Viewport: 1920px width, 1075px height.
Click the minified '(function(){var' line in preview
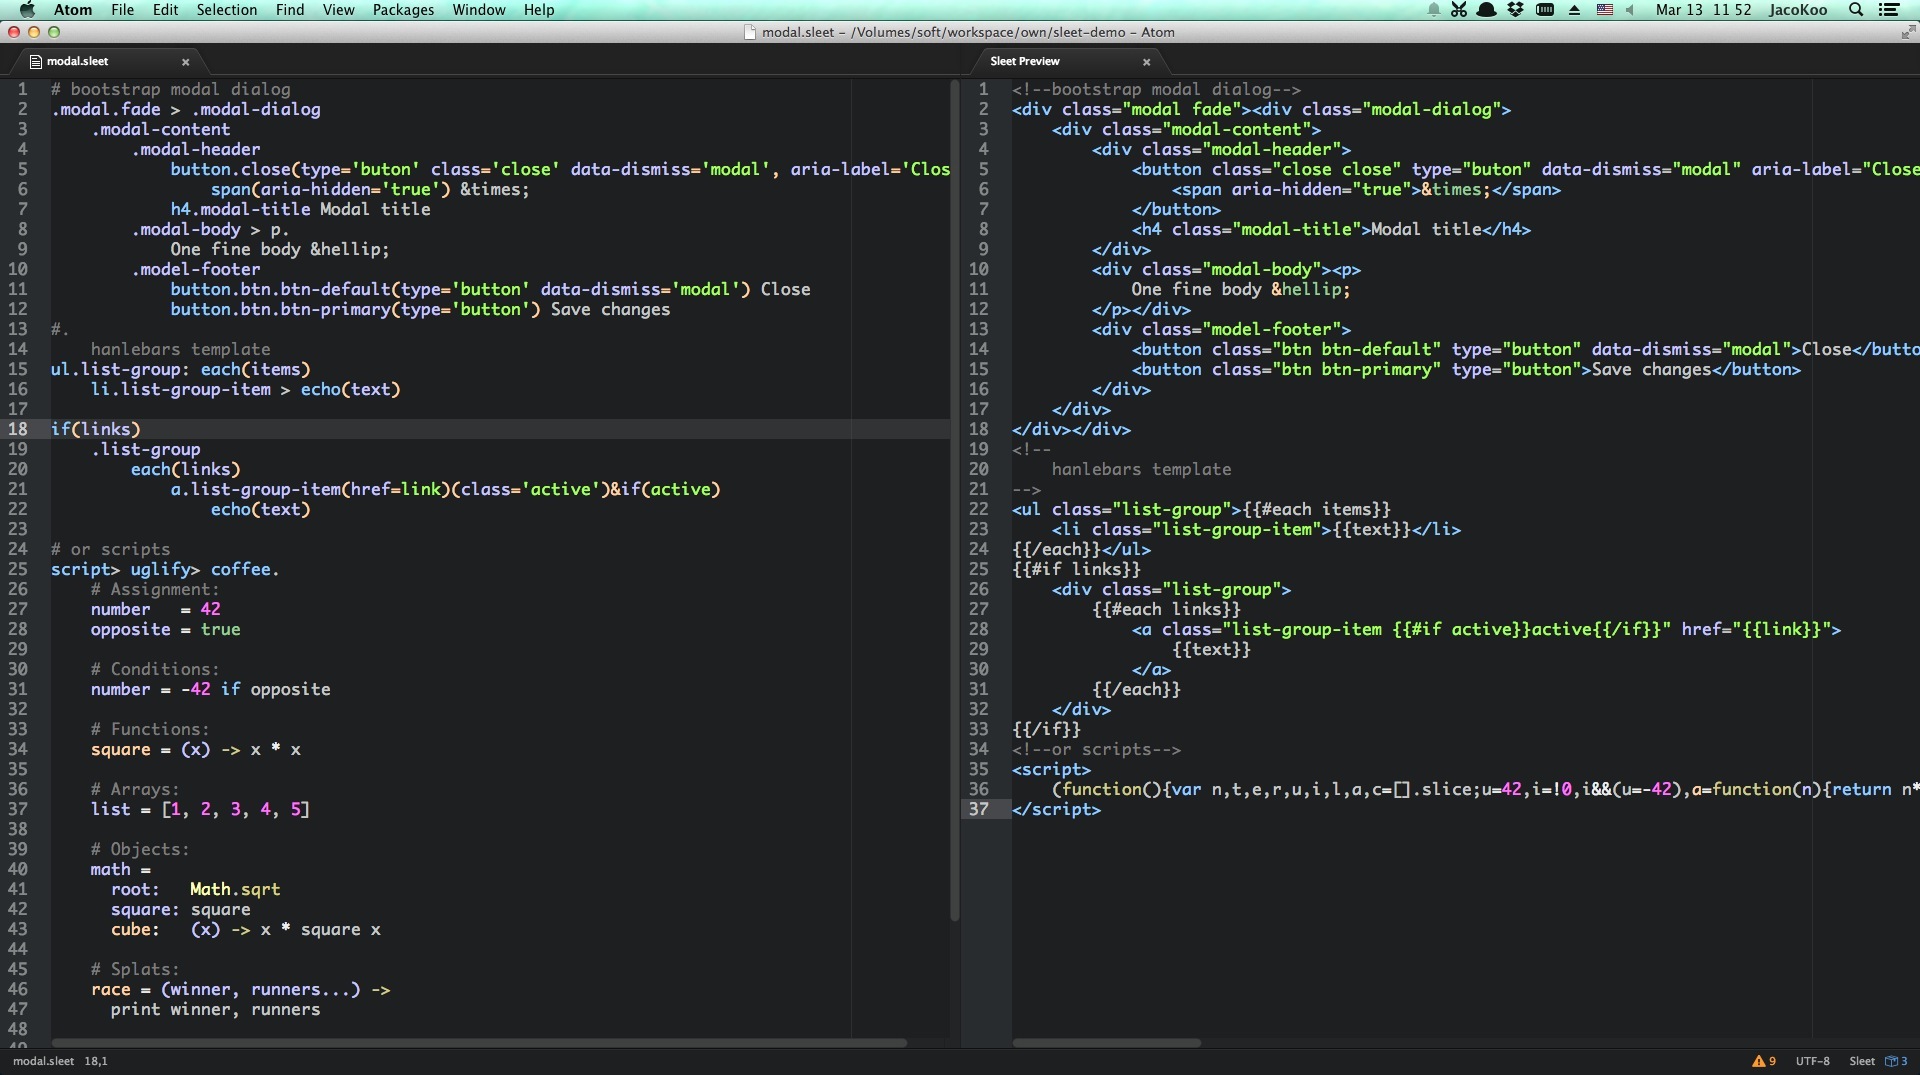point(1485,789)
